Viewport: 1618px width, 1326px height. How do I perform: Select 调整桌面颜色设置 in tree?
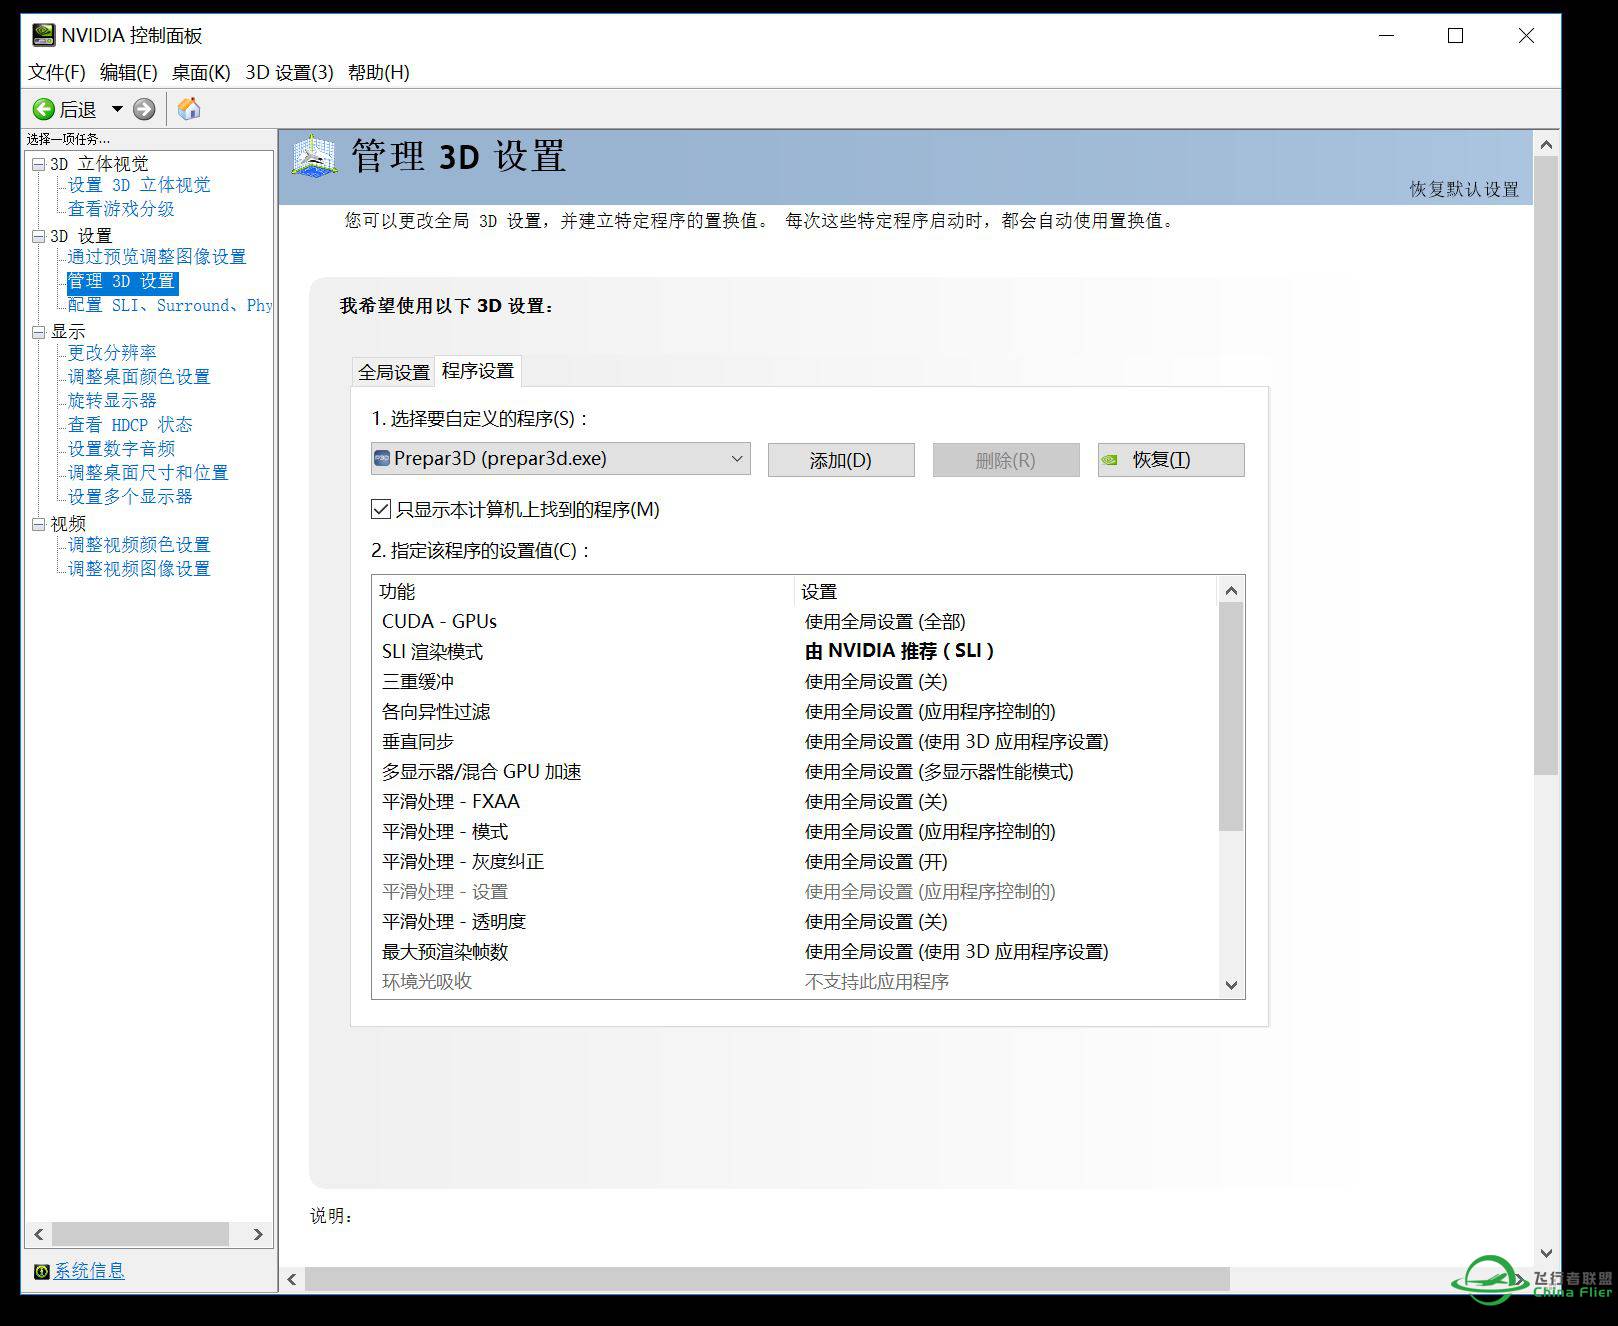pos(139,377)
